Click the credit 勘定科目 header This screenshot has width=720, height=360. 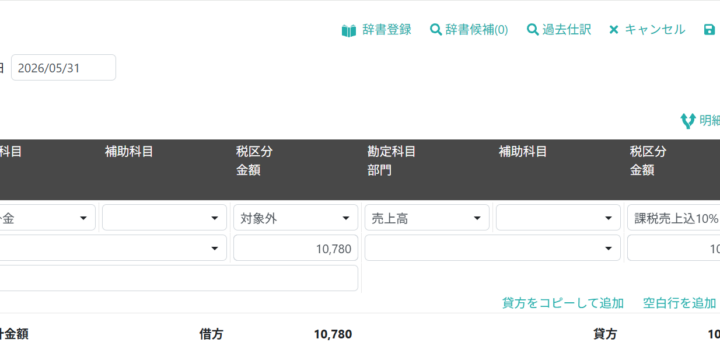pyautogui.click(x=391, y=152)
